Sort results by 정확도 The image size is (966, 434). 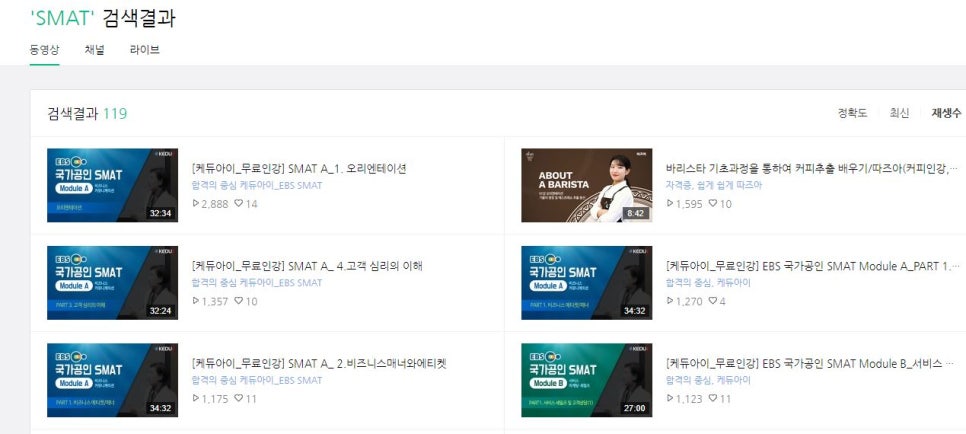point(852,113)
